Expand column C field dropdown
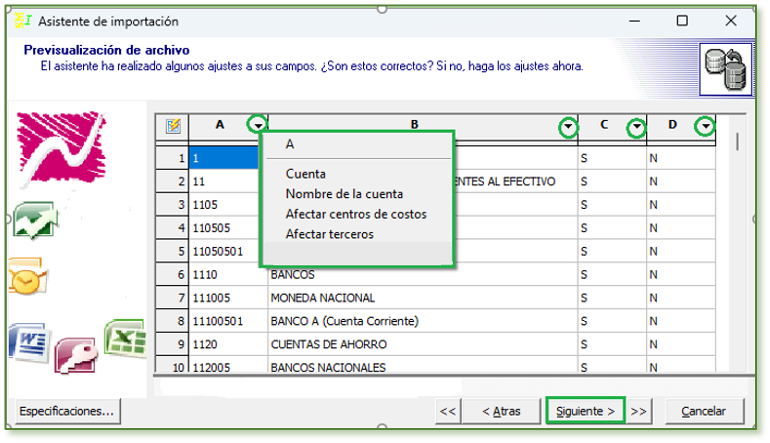770x443 pixels. pos(636,127)
